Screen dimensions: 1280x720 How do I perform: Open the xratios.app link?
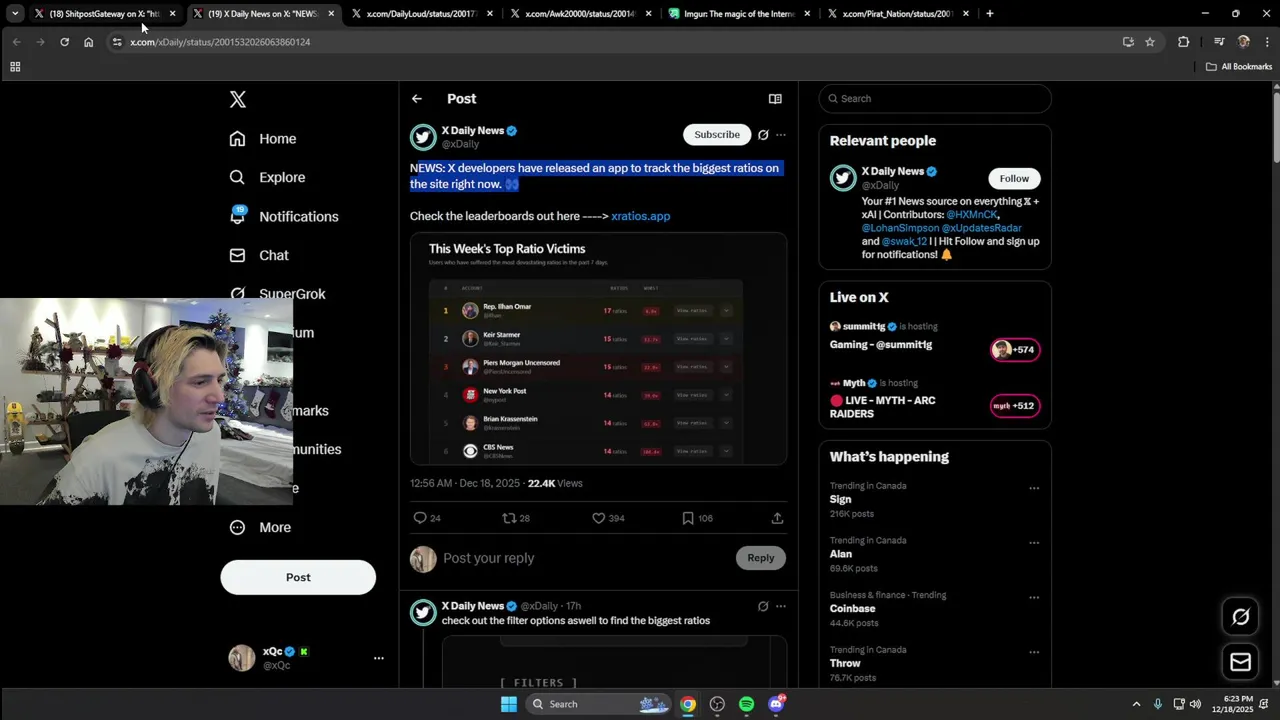click(x=640, y=216)
